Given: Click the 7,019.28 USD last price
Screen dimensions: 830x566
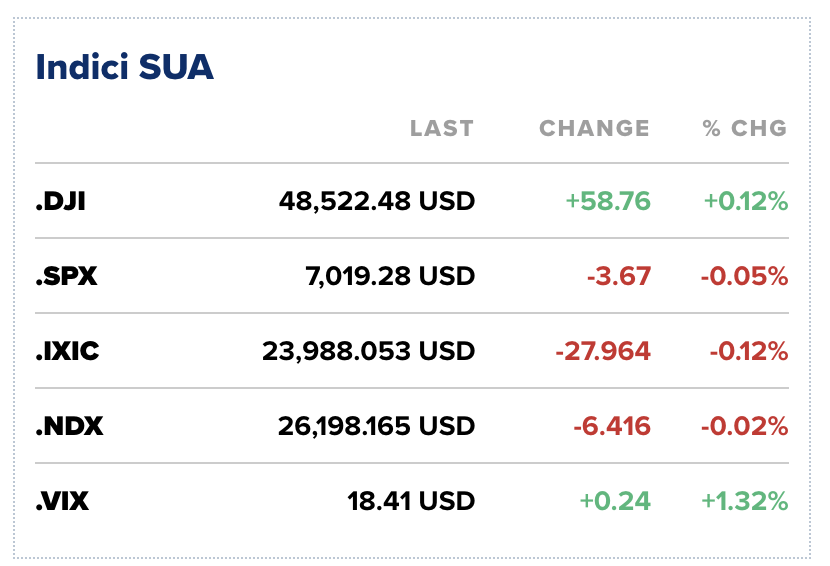Looking at the screenshot, I should (x=390, y=277).
